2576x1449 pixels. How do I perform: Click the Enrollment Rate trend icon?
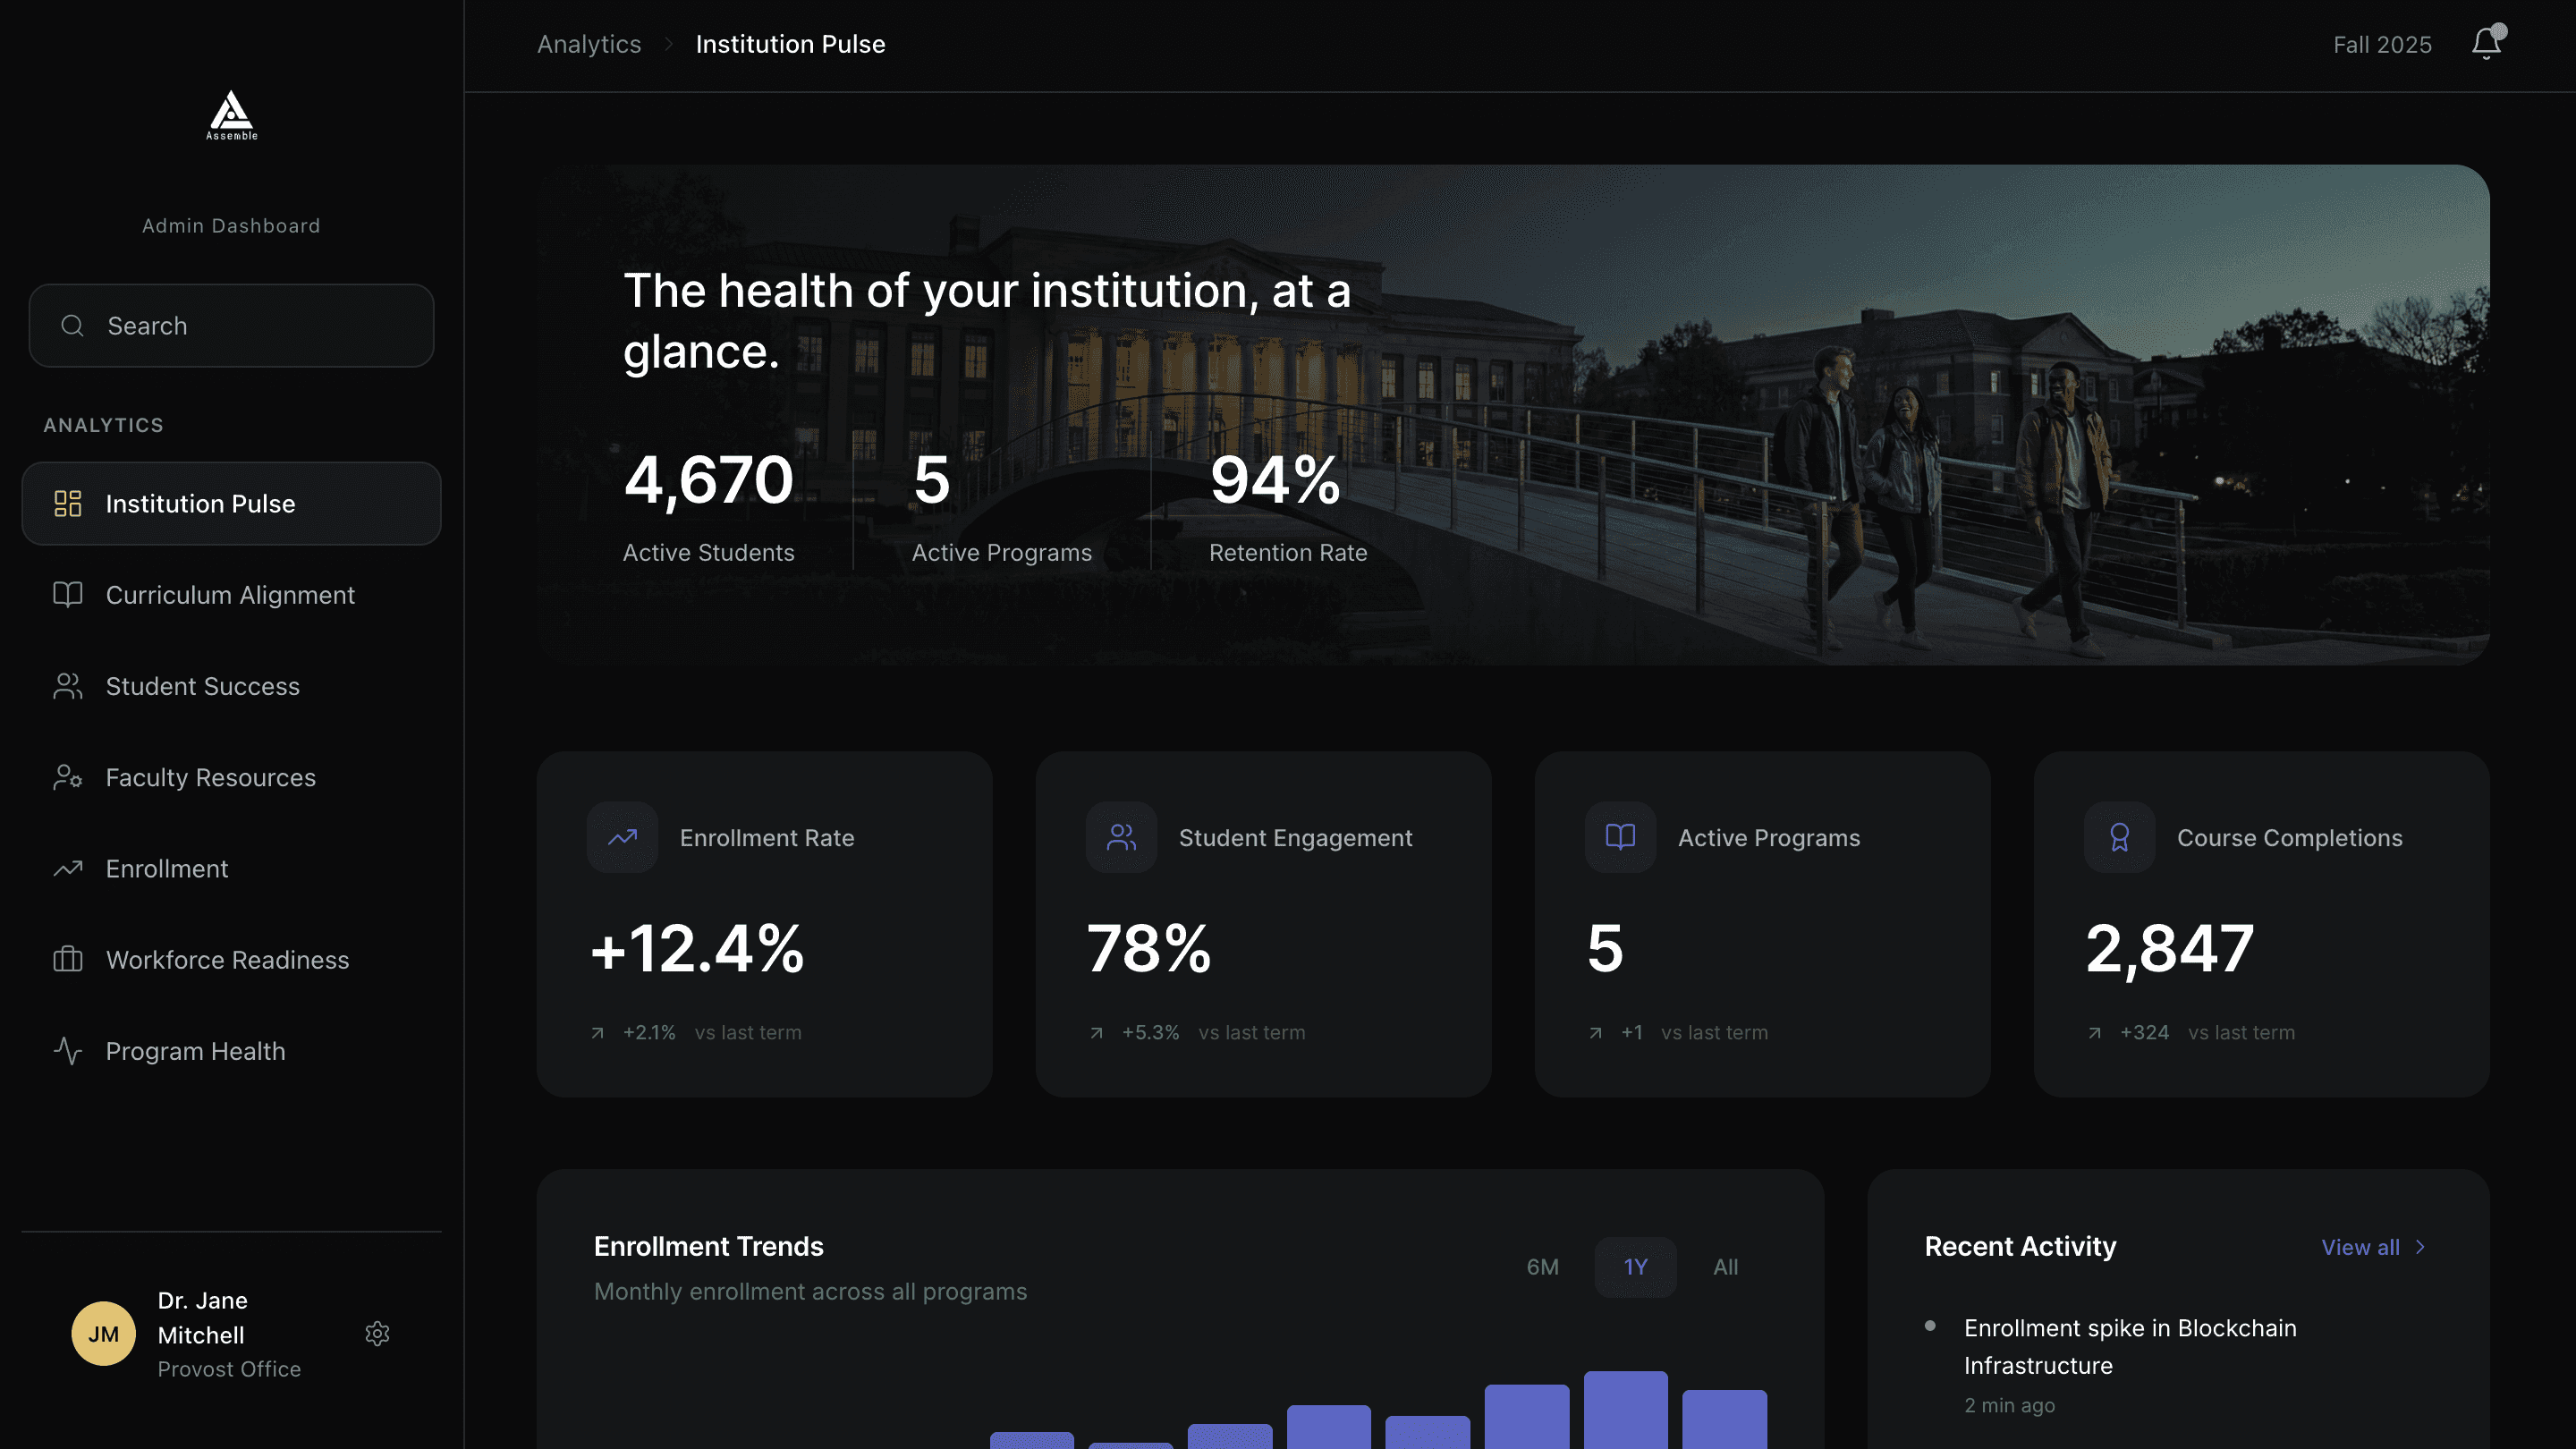pos(622,837)
